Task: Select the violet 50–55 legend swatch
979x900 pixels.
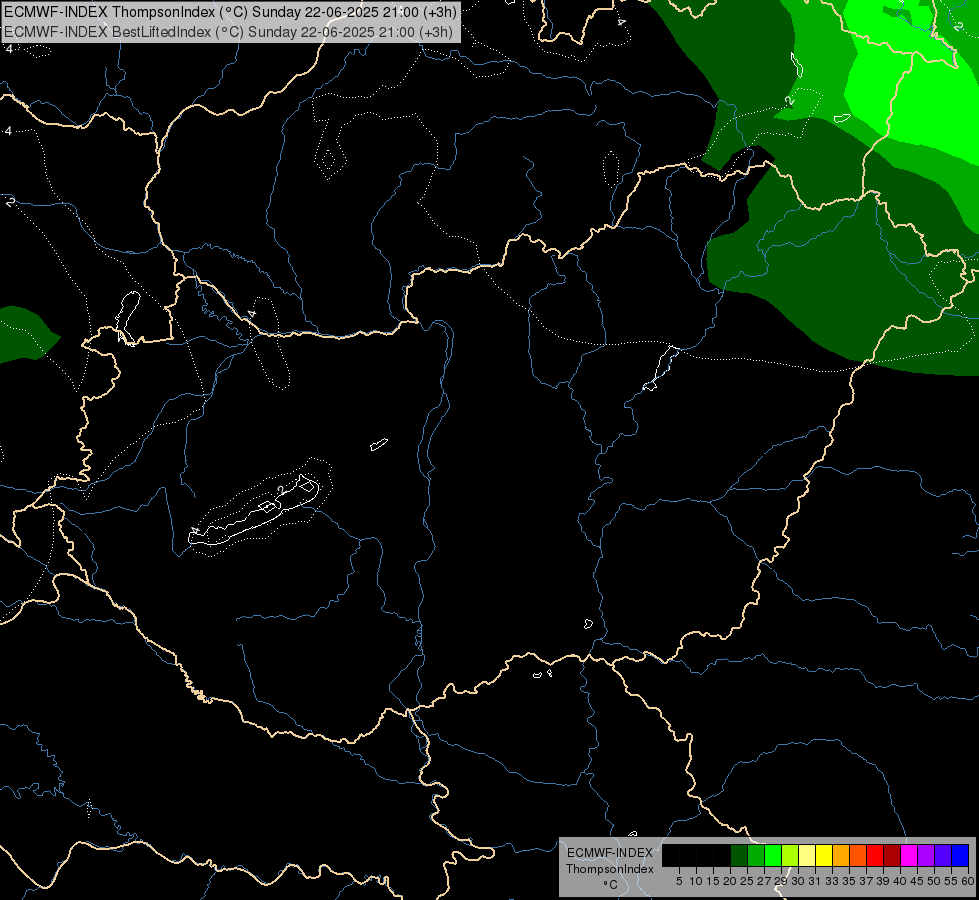Action: tap(943, 855)
